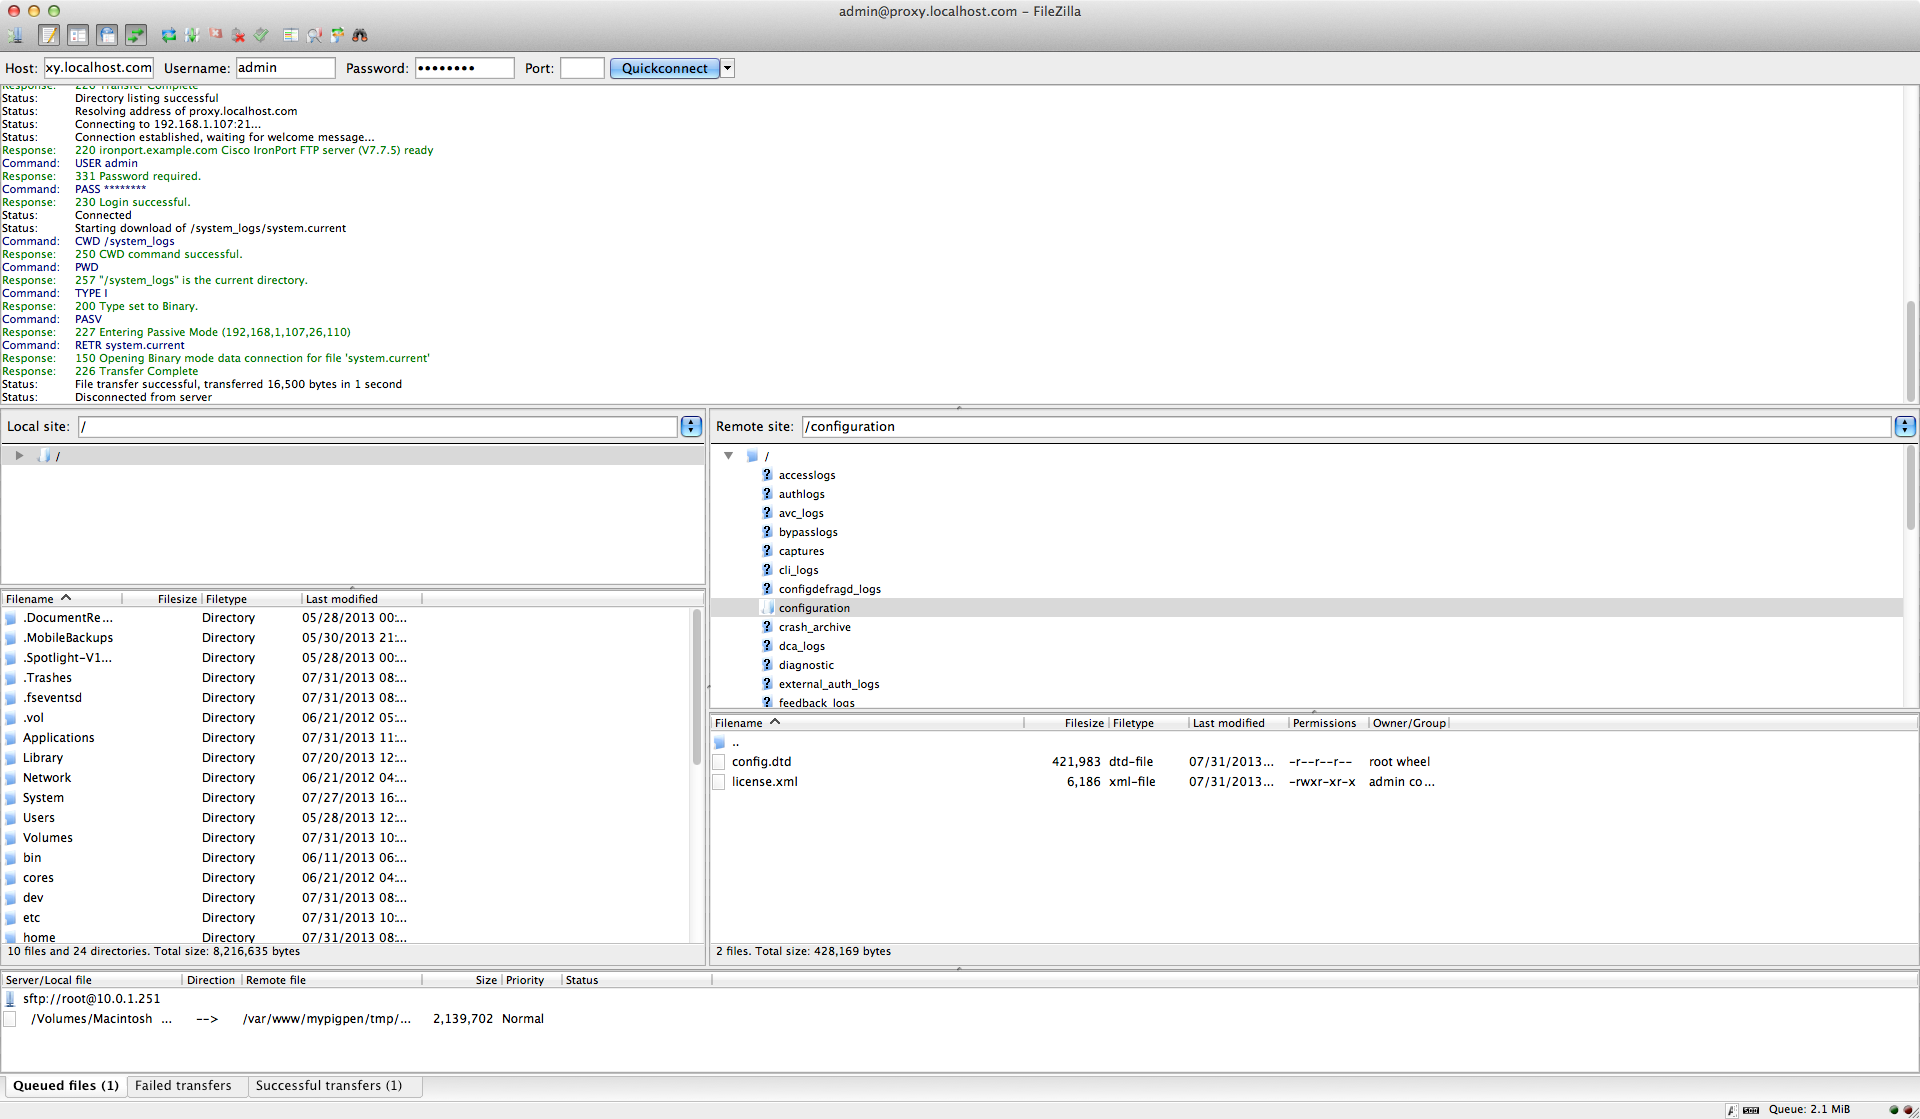Click the Local site path field
Screen dimensions: 1920x1119
pos(378,426)
